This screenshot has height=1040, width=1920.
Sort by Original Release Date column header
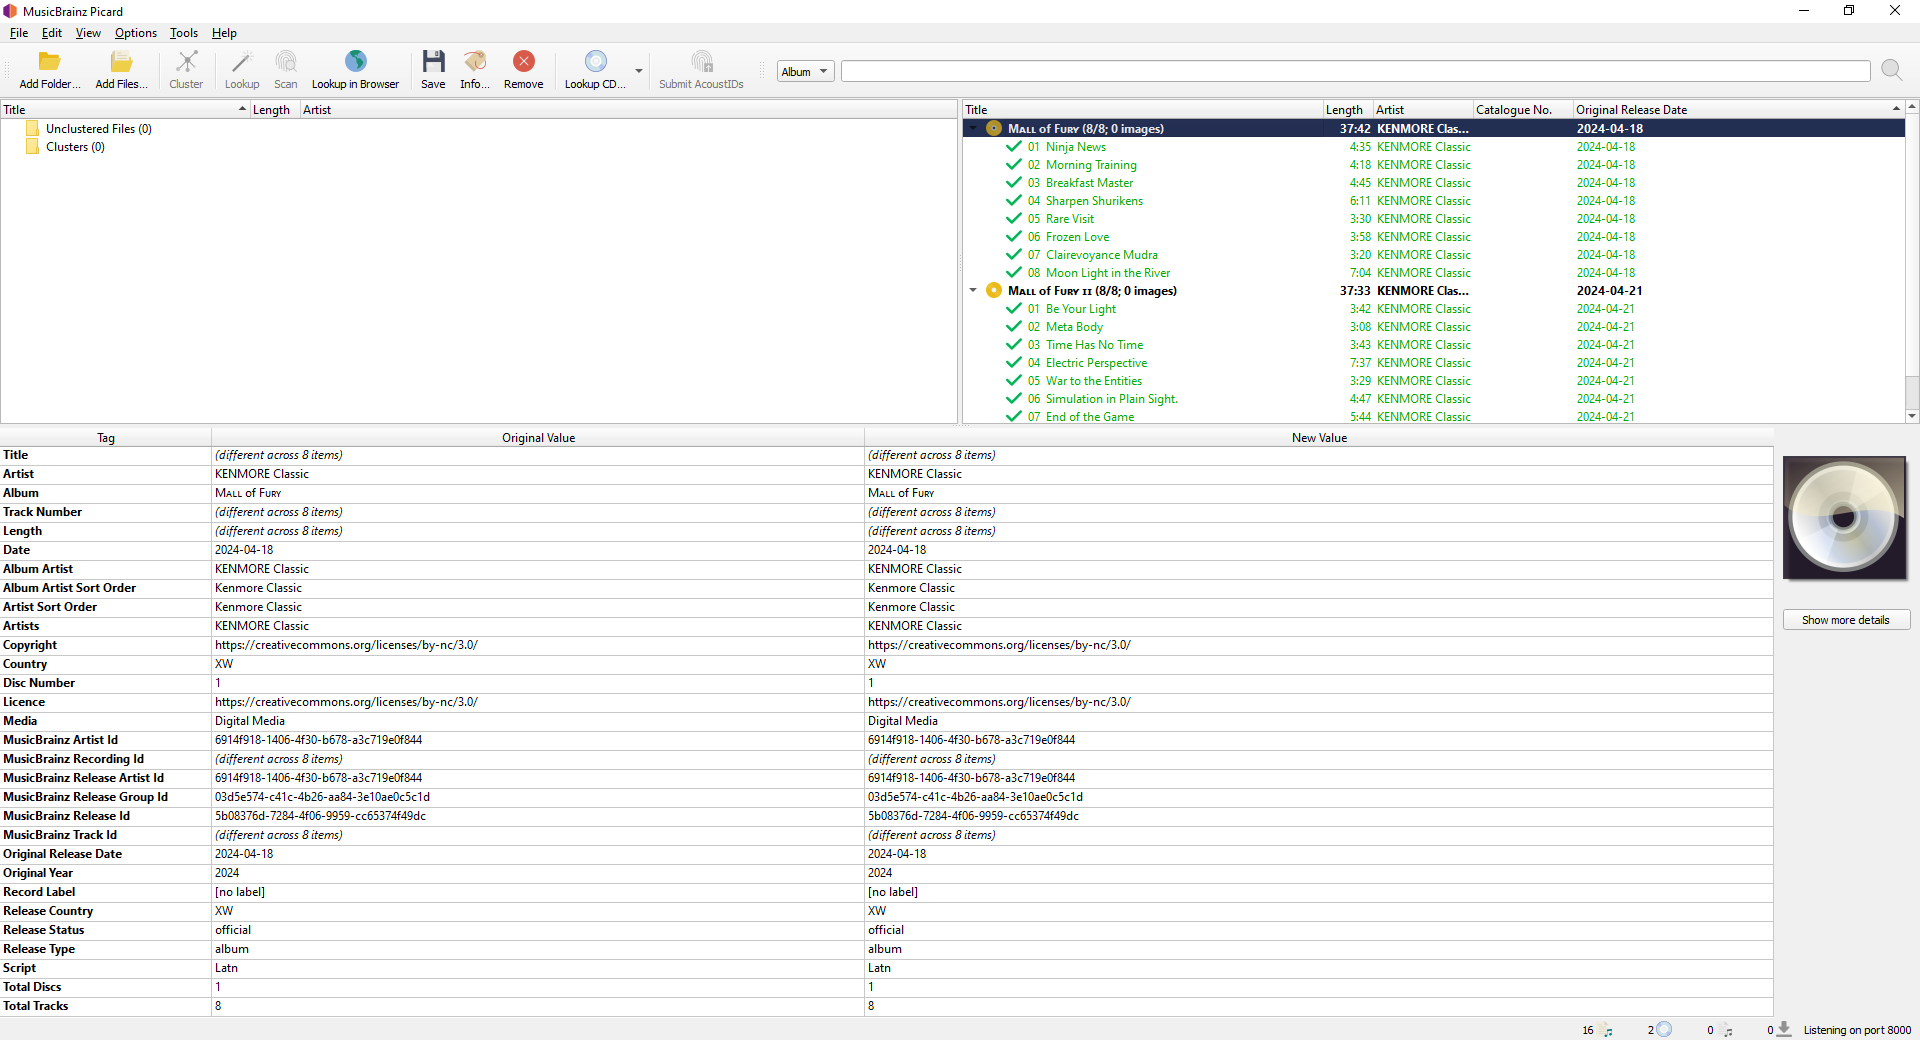click(1631, 110)
